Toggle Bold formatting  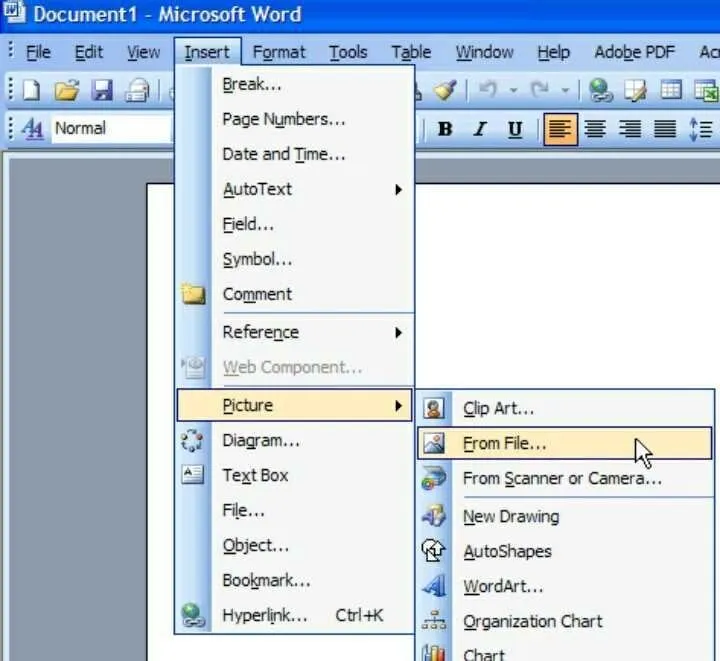pos(445,129)
